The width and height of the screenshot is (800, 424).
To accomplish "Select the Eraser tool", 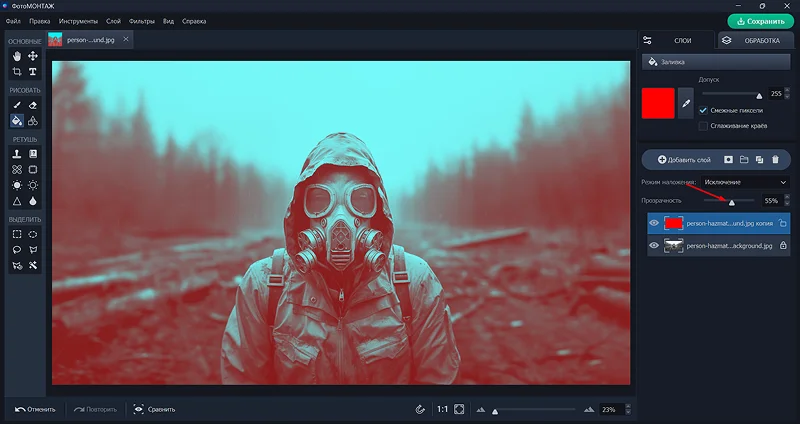I will [33, 105].
